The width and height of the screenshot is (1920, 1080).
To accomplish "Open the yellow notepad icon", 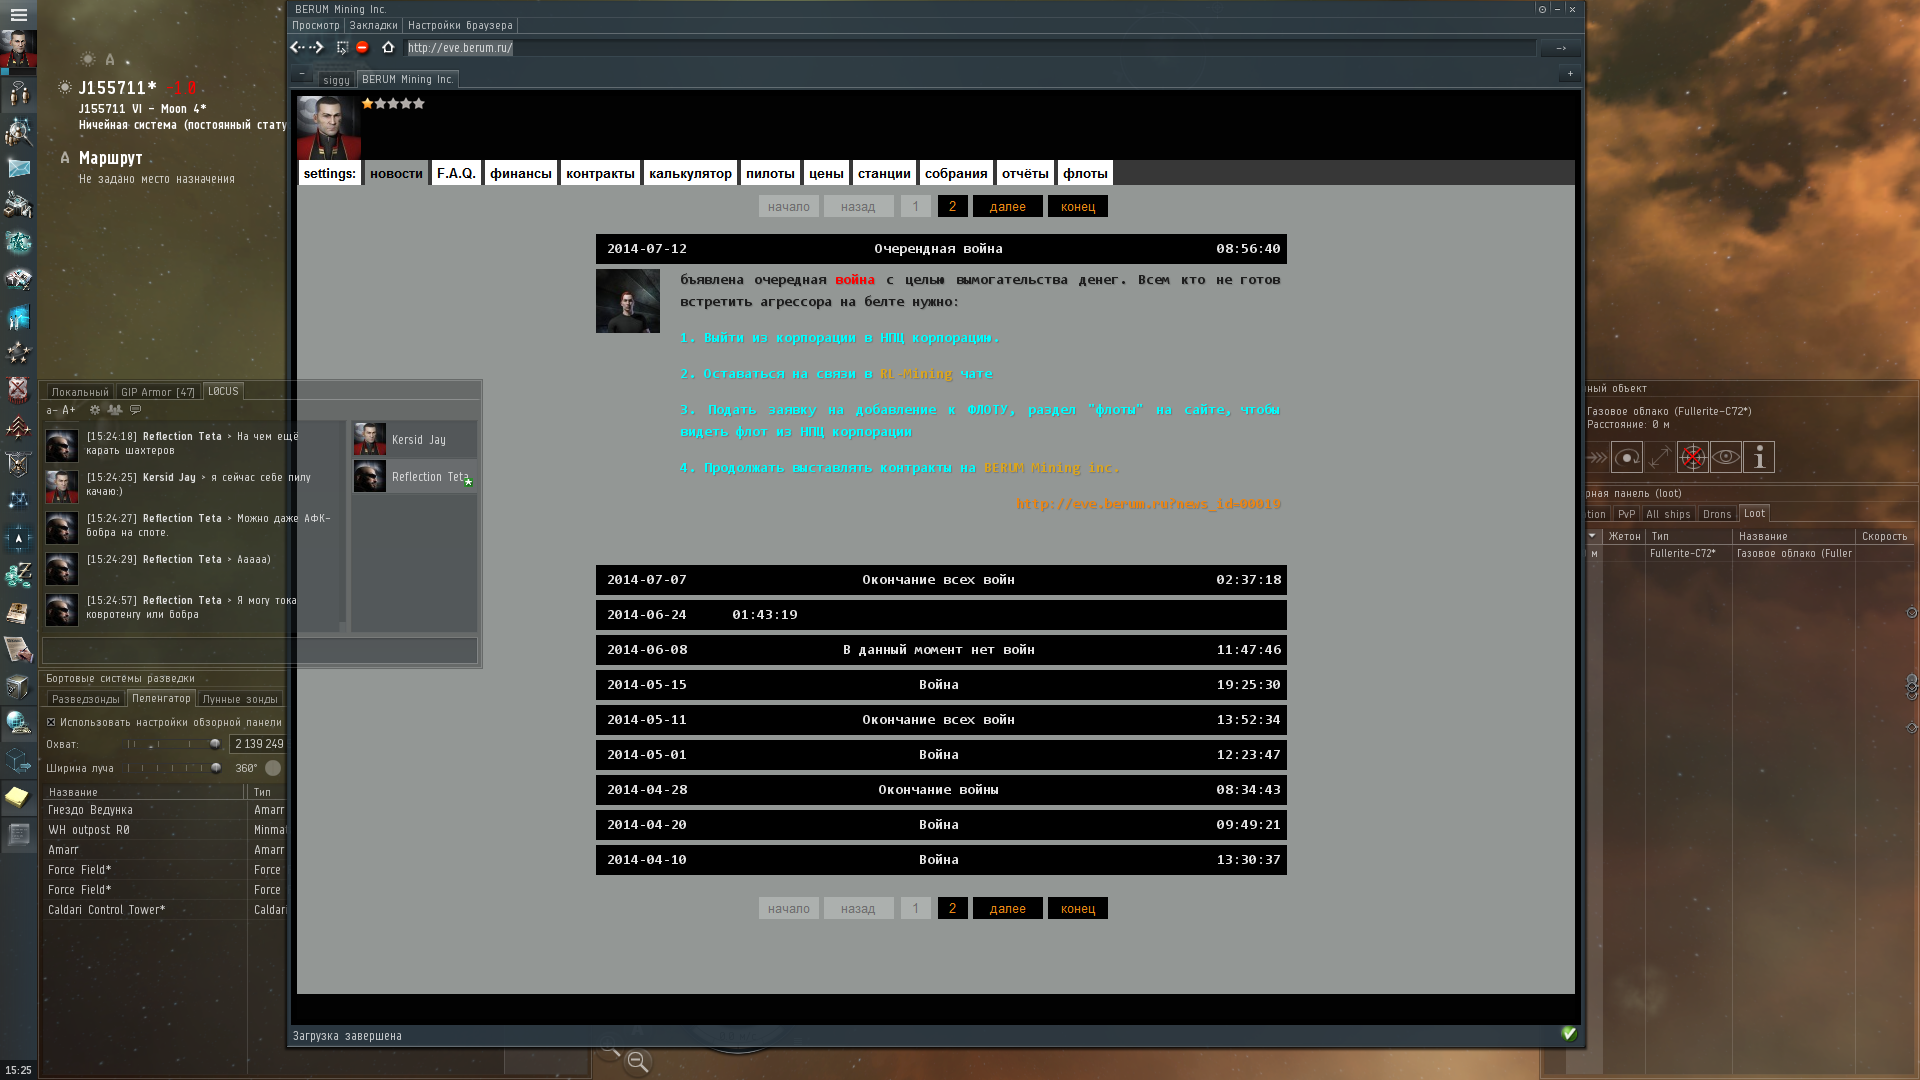I will [x=18, y=797].
